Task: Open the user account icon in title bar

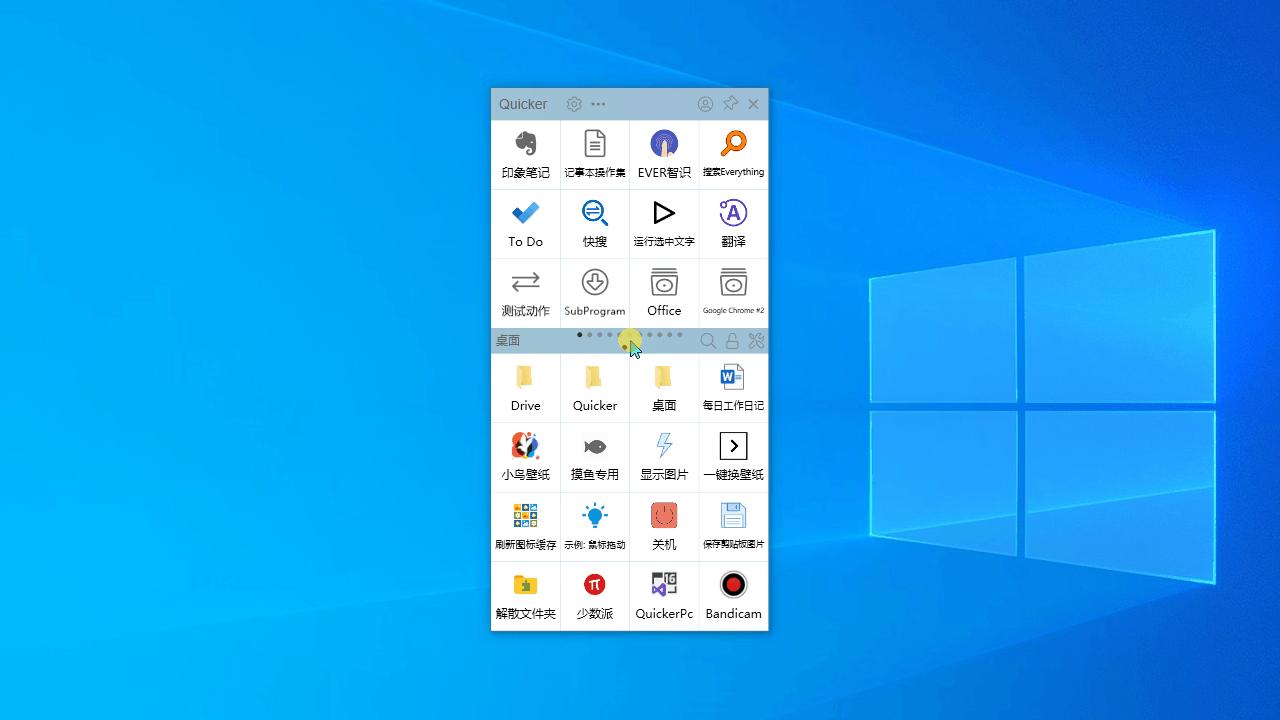Action: [x=705, y=104]
